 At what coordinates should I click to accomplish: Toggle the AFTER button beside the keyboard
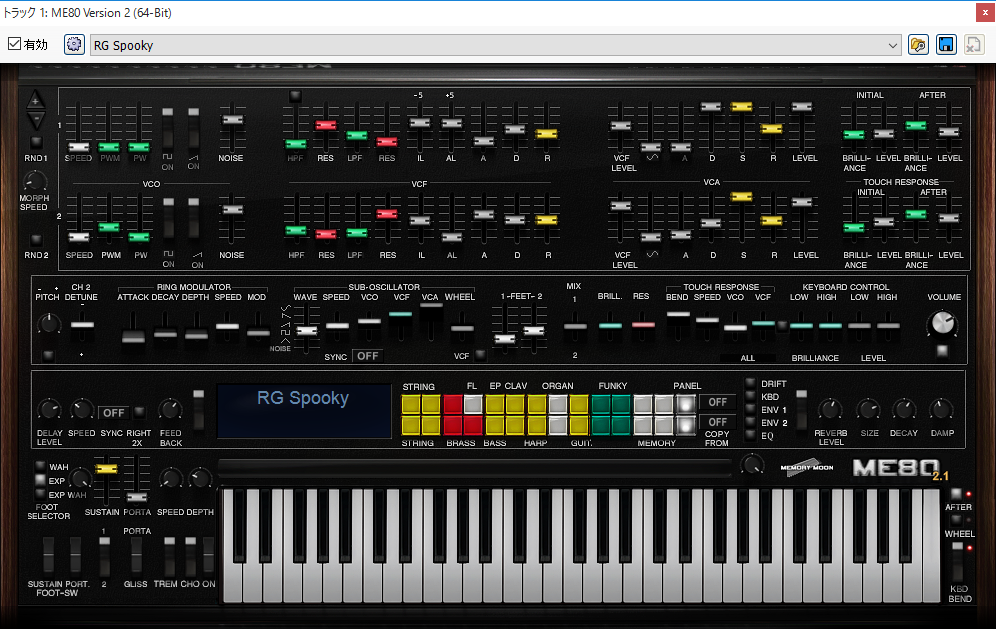[x=956, y=494]
